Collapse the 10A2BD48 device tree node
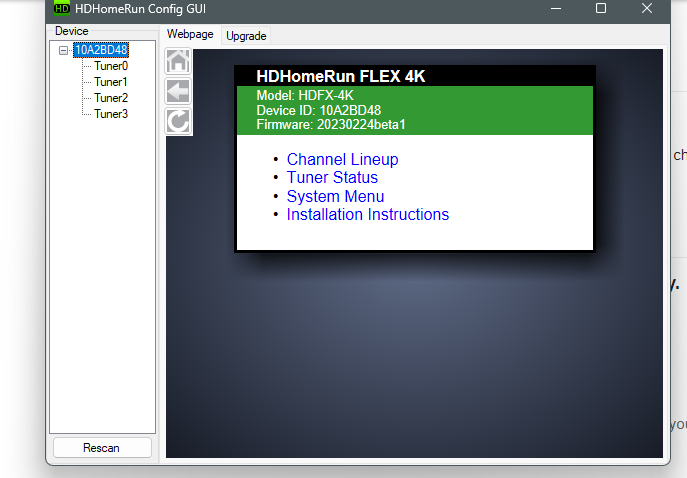687x478 pixels. pos(64,50)
